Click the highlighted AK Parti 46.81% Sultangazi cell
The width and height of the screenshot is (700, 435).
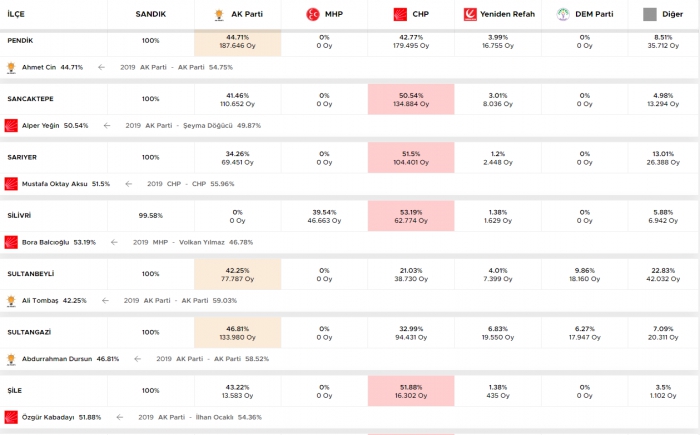(237, 331)
